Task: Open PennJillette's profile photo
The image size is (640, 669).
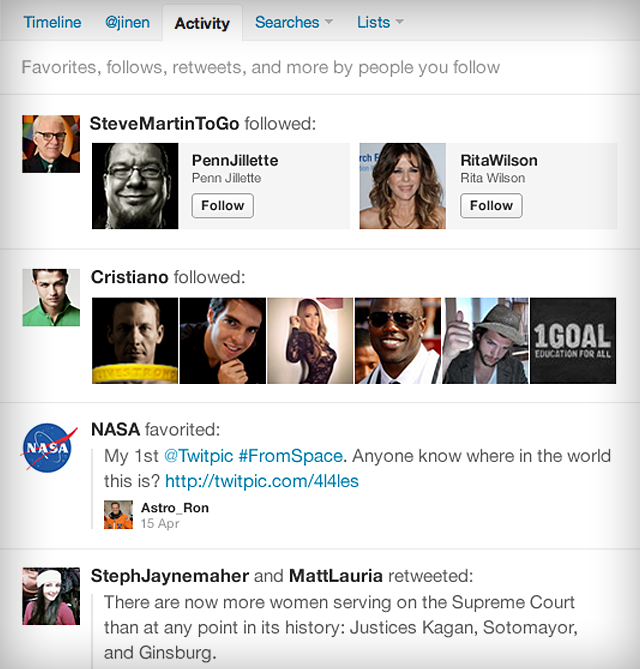Action: pos(135,186)
